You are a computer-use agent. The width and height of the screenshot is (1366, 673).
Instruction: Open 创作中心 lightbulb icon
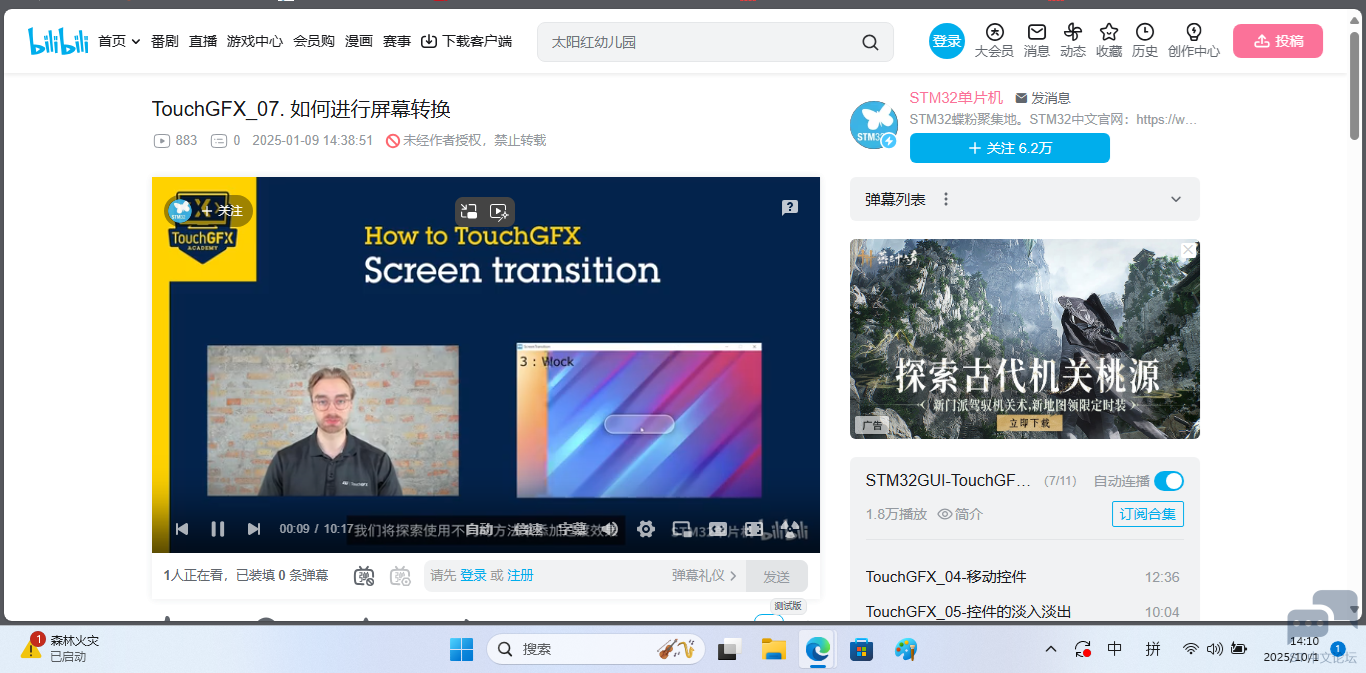1193,40
